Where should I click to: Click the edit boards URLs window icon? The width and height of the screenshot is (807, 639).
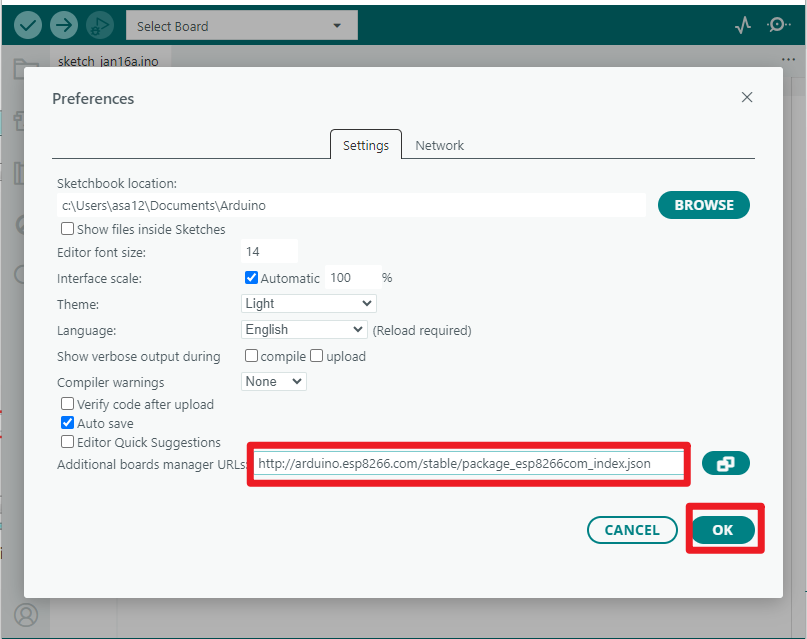726,463
